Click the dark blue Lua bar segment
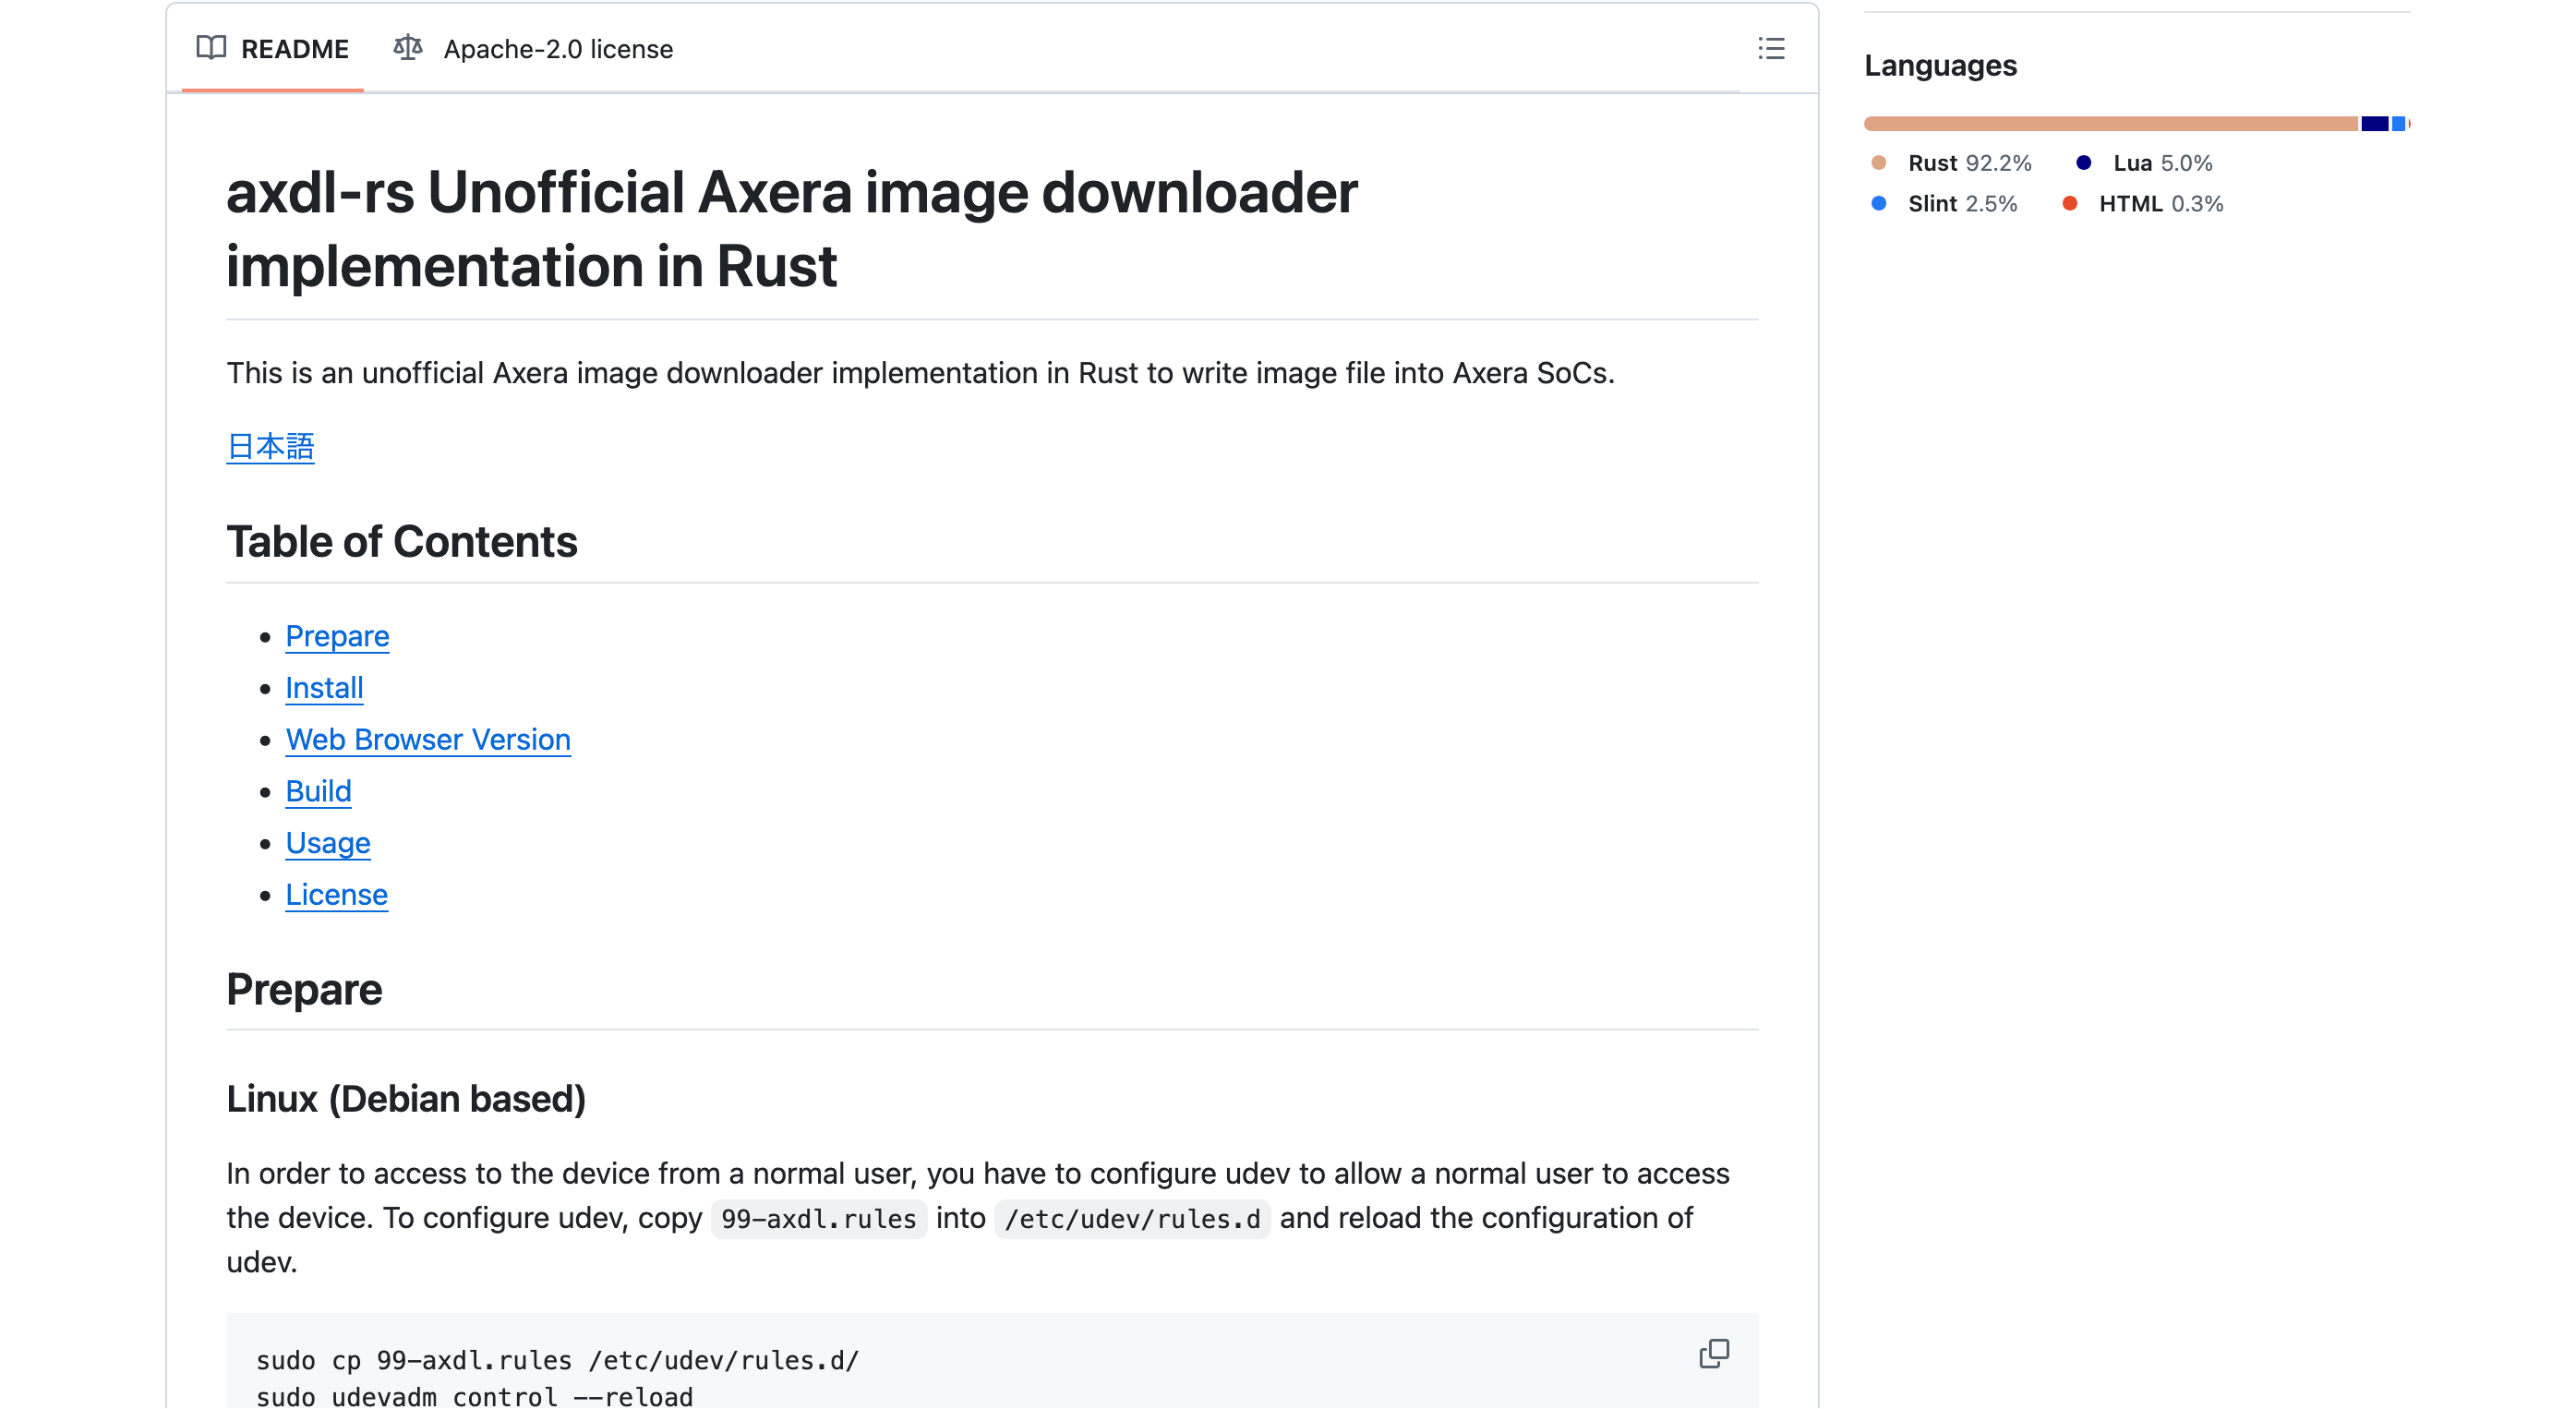This screenshot has height=1409, width=2576. point(2374,124)
